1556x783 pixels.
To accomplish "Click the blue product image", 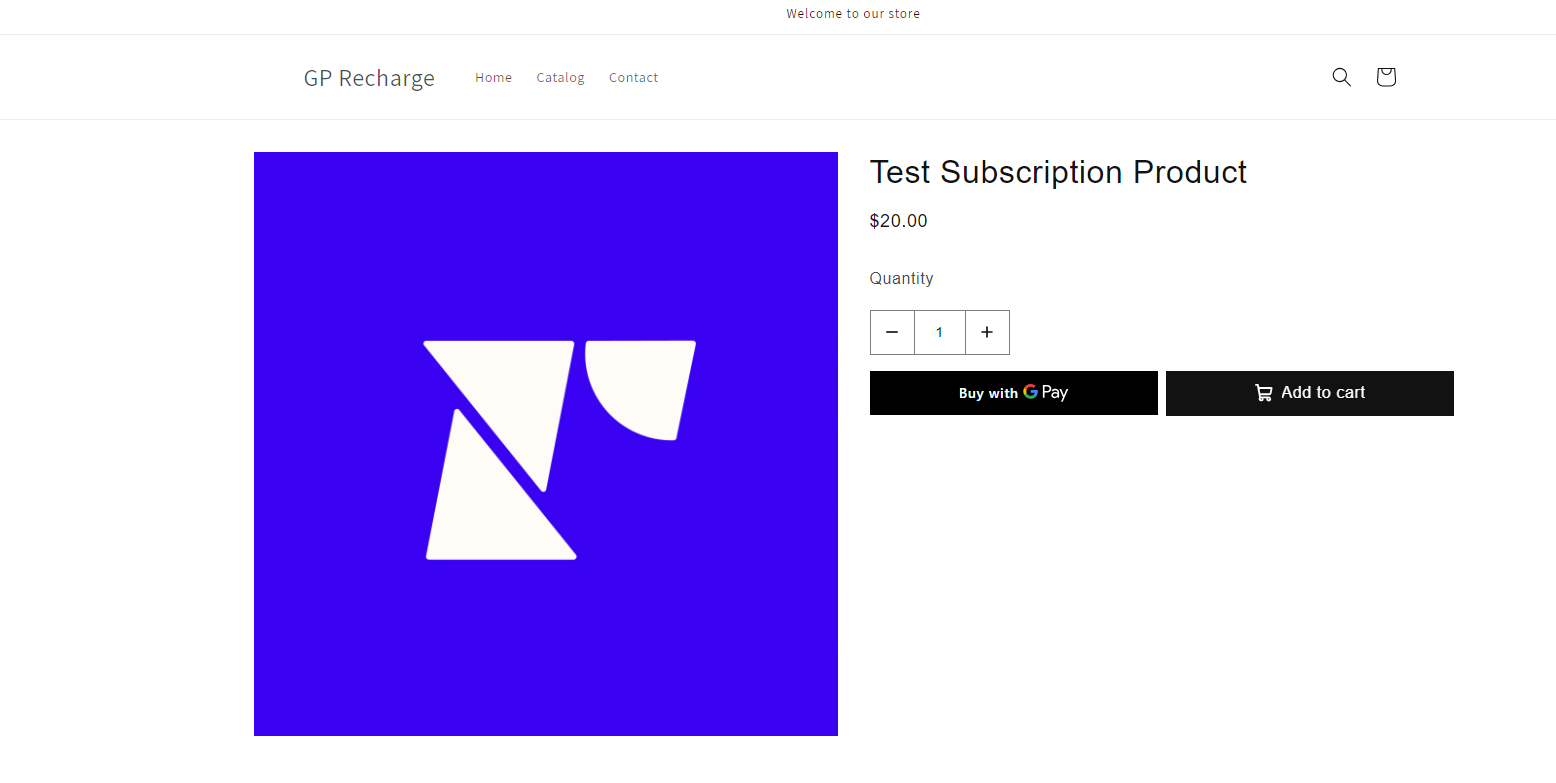I will pos(545,444).
